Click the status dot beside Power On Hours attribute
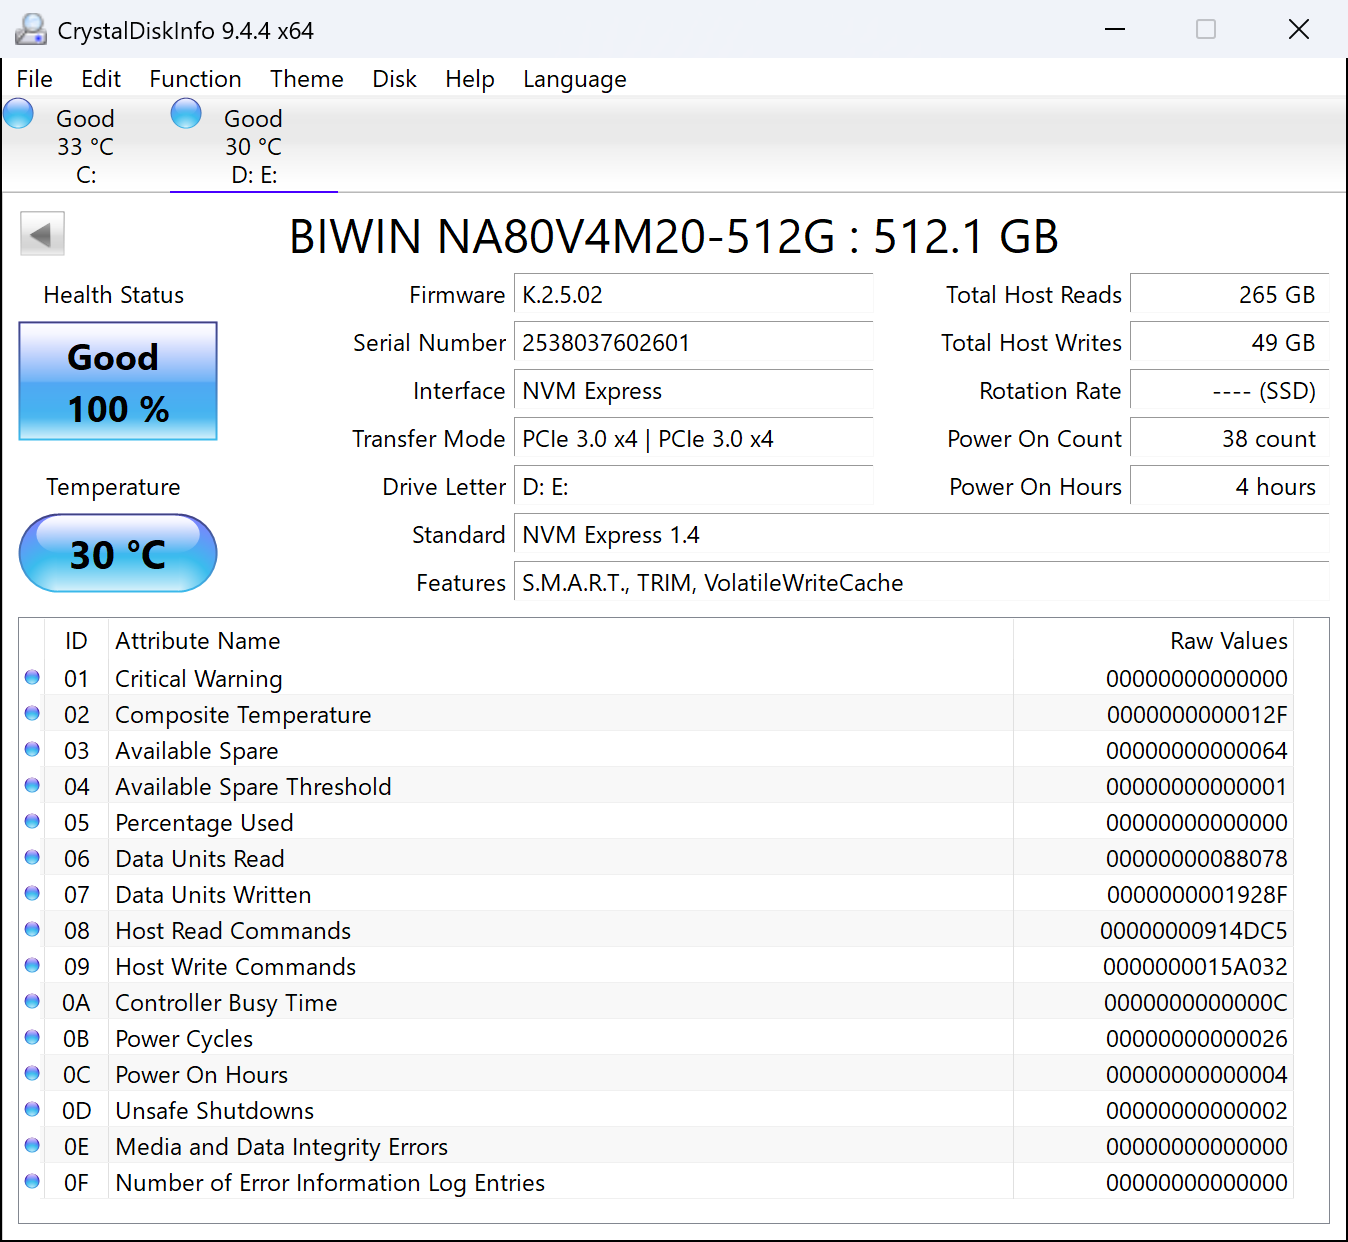This screenshot has height=1242, width=1348. (32, 1073)
